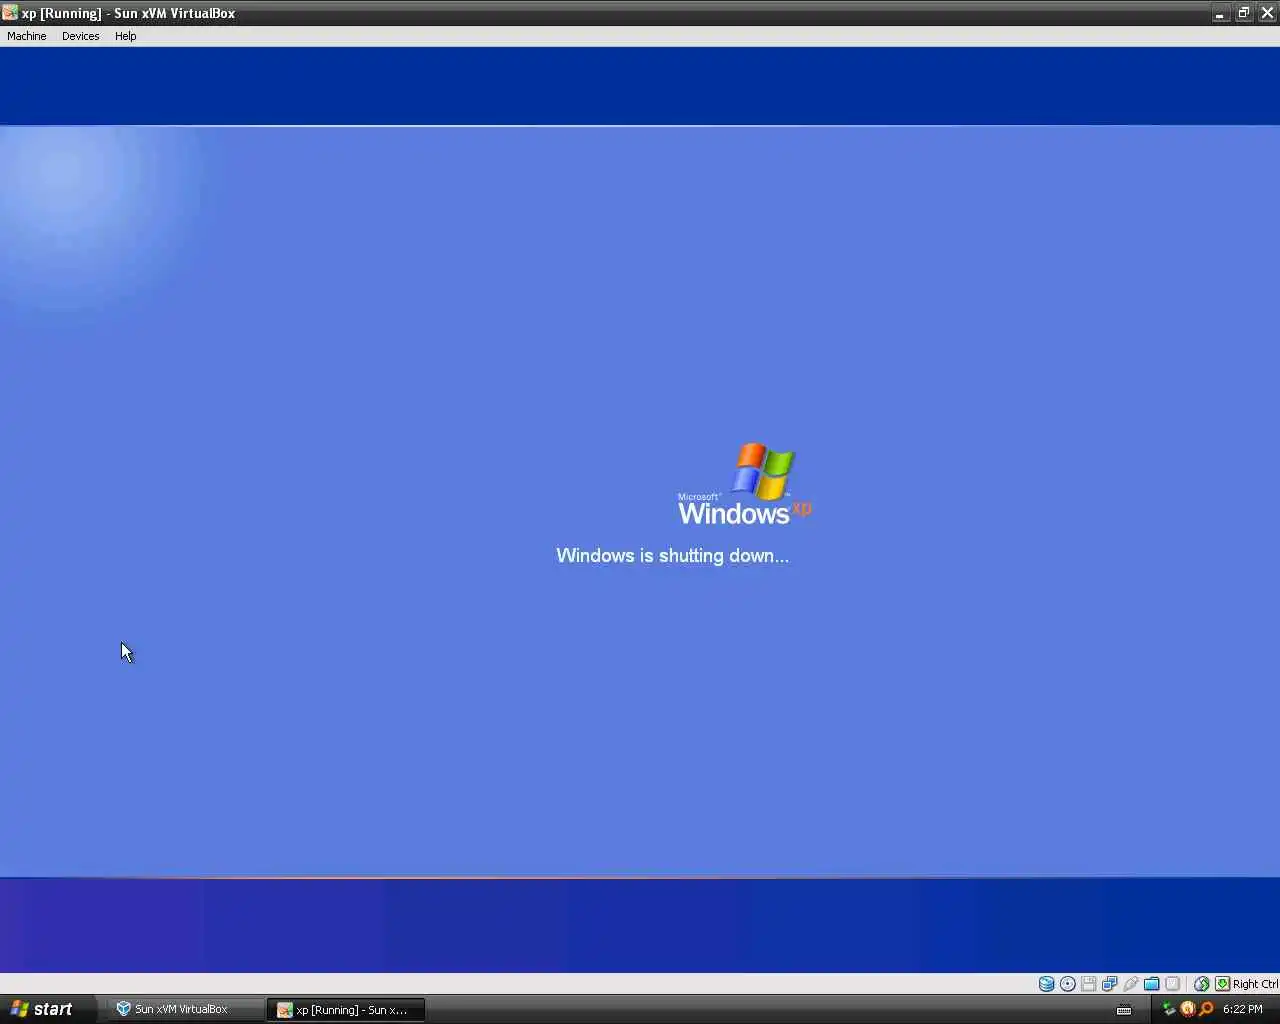Click the hard disk activity status icon
Viewport: 1280px width, 1024px height.
(x=1046, y=984)
